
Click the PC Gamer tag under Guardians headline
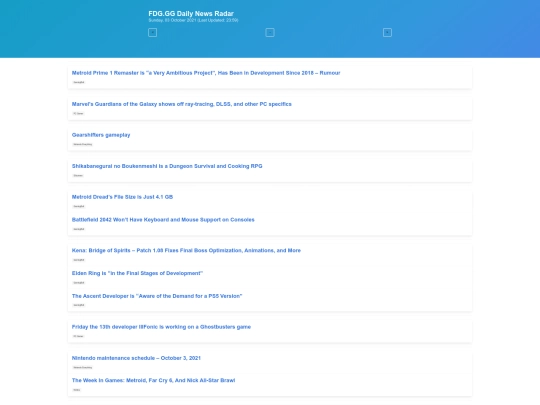tap(78, 113)
